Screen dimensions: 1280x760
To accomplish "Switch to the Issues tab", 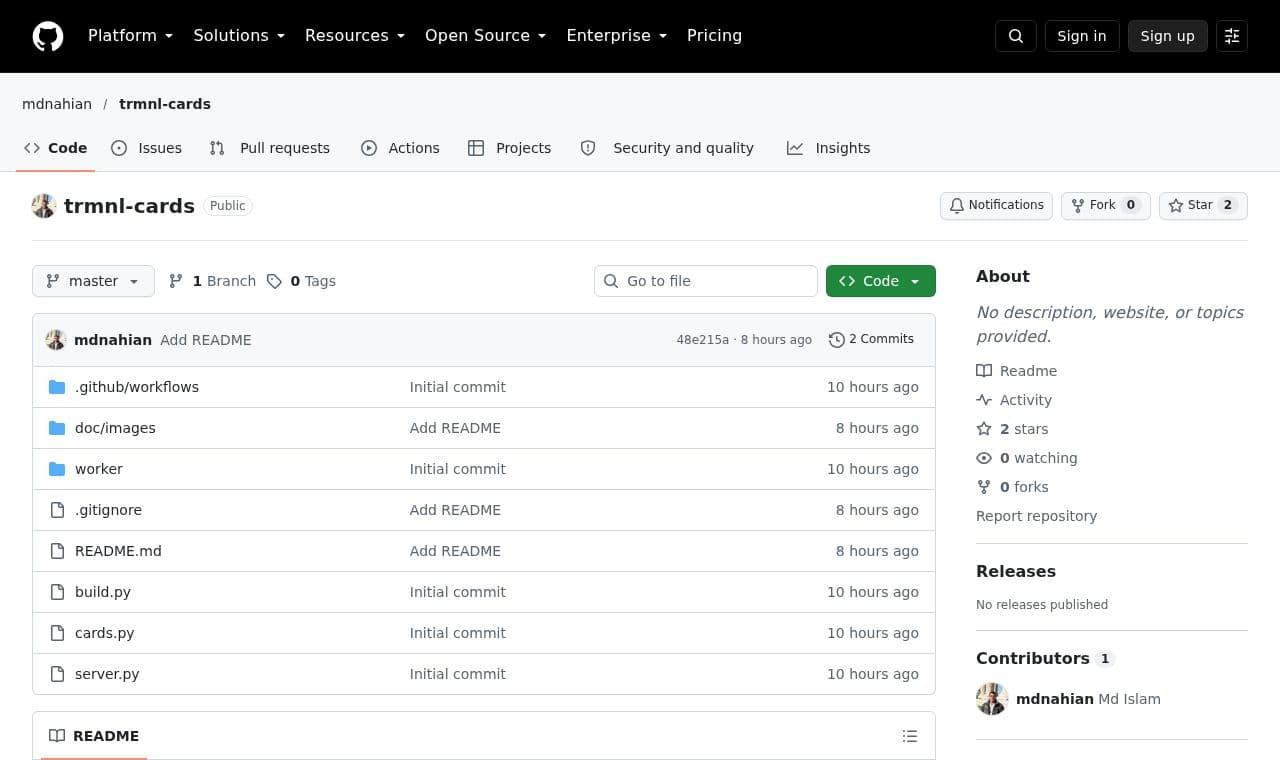I will pyautogui.click(x=146, y=148).
